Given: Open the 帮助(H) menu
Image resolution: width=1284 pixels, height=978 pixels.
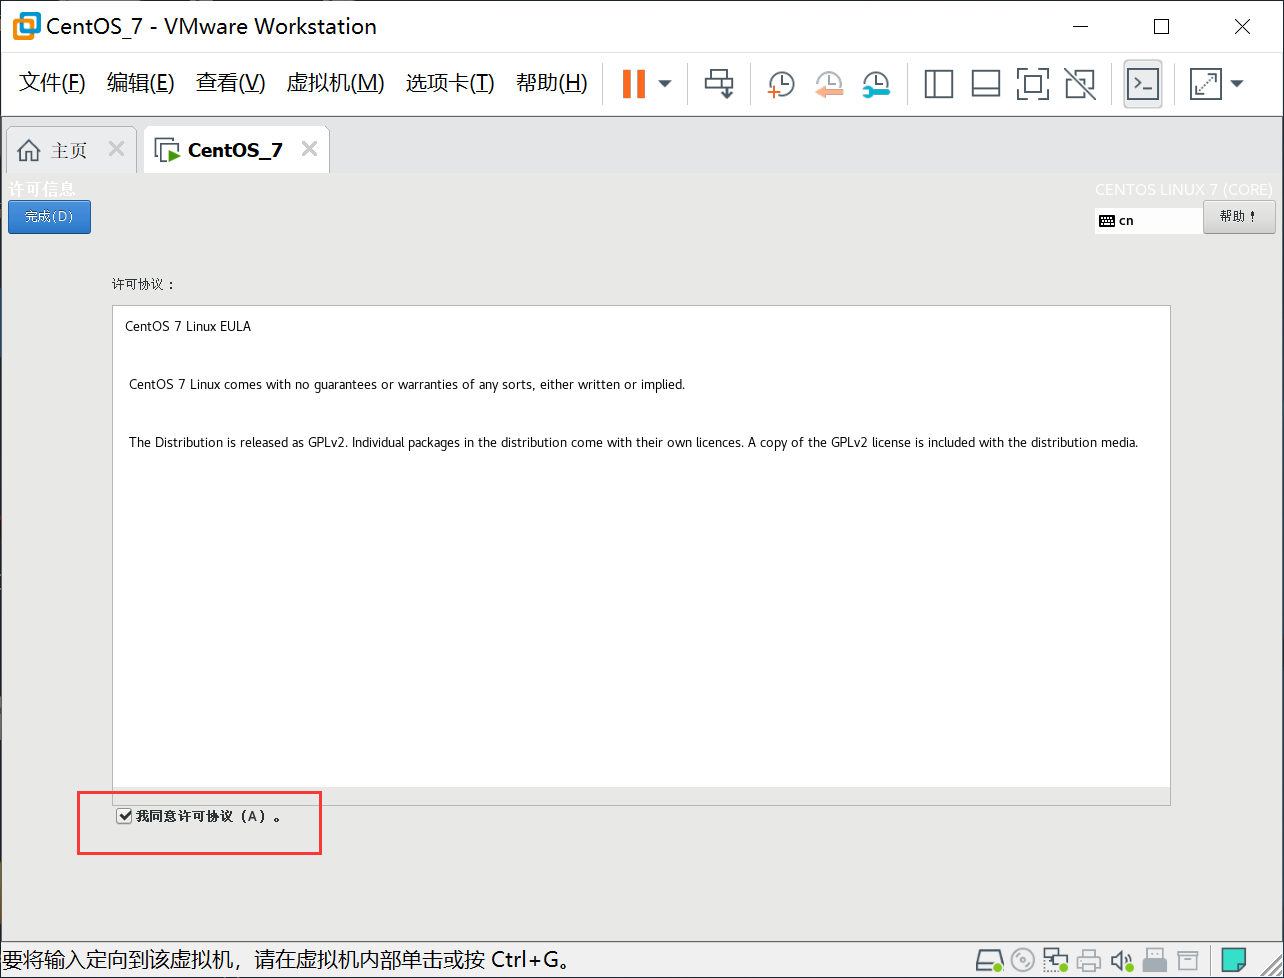Looking at the screenshot, I should click(x=551, y=83).
